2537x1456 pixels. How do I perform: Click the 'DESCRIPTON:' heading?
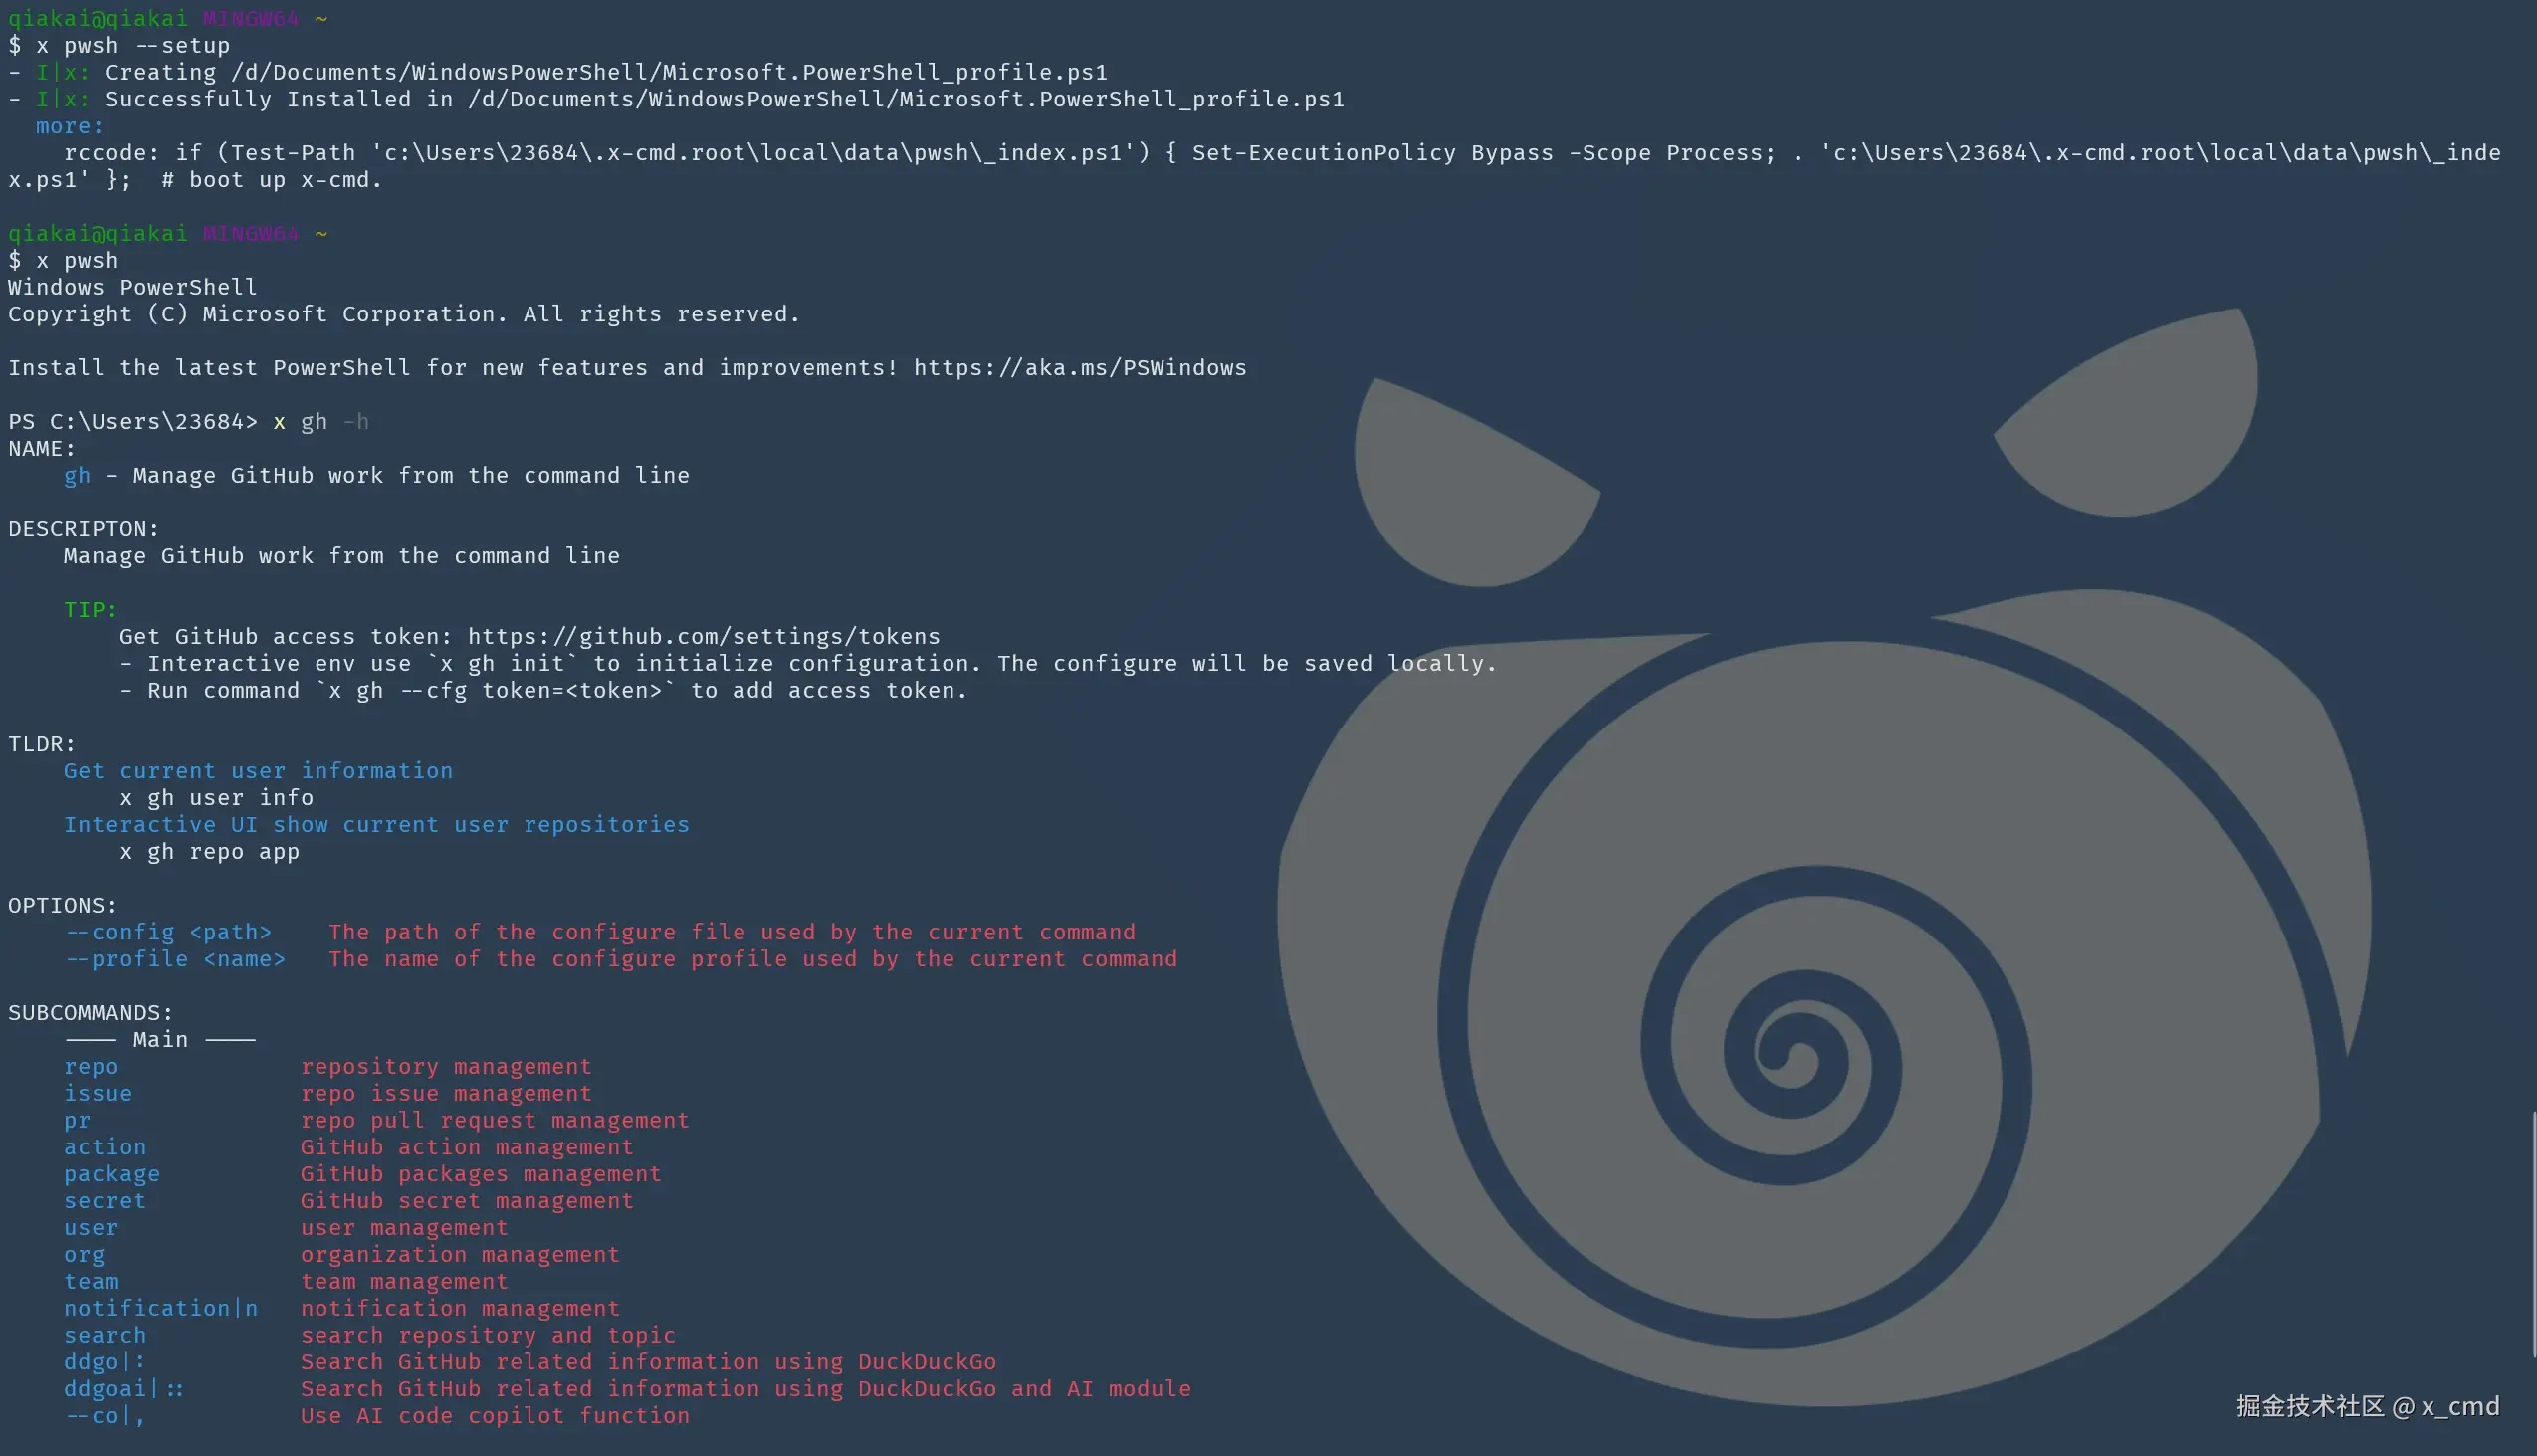[84, 529]
